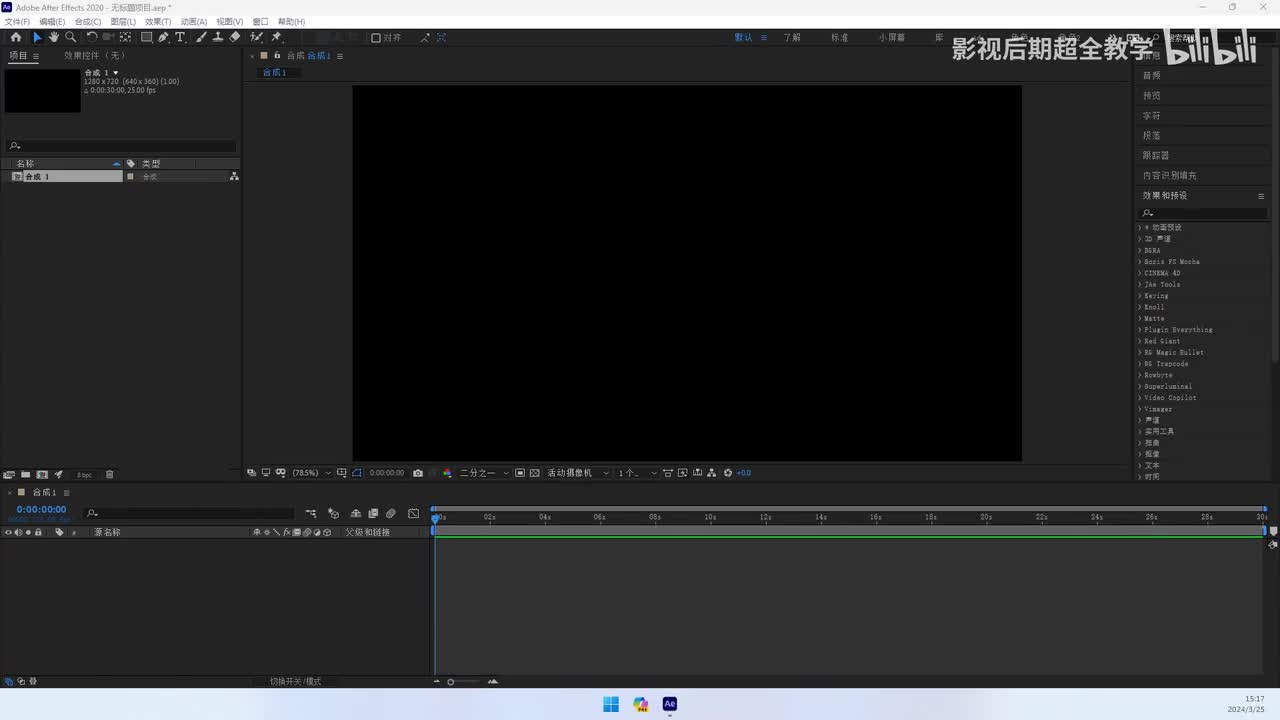
Task: Select the Clone Stamp tool
Action: pos(218,37)
